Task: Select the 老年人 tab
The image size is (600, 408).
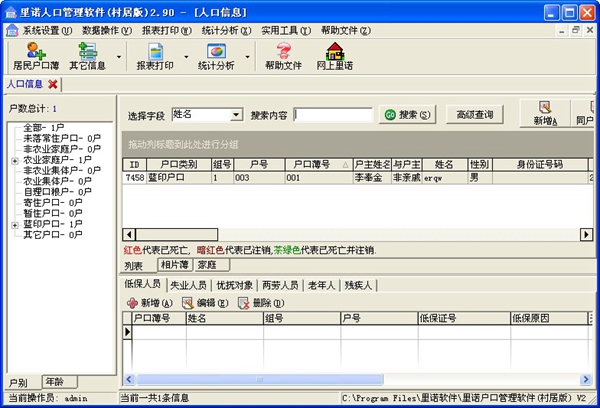Action: click(x=321, y=285)
